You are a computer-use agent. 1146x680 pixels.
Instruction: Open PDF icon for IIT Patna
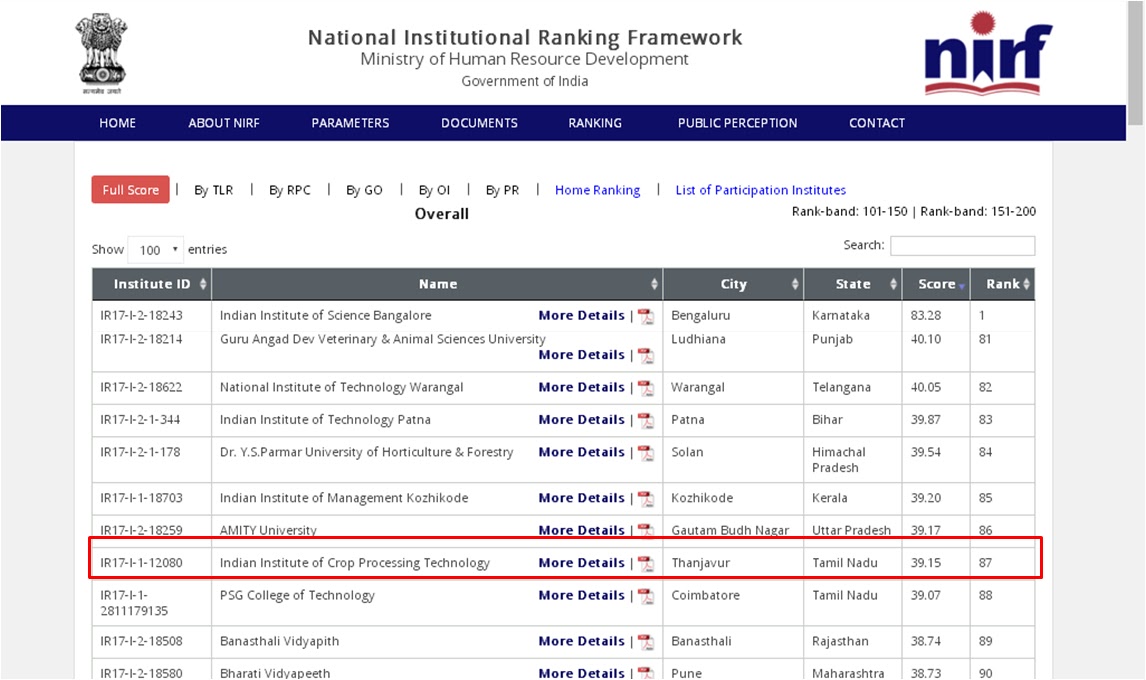click(x=646, y=420)
